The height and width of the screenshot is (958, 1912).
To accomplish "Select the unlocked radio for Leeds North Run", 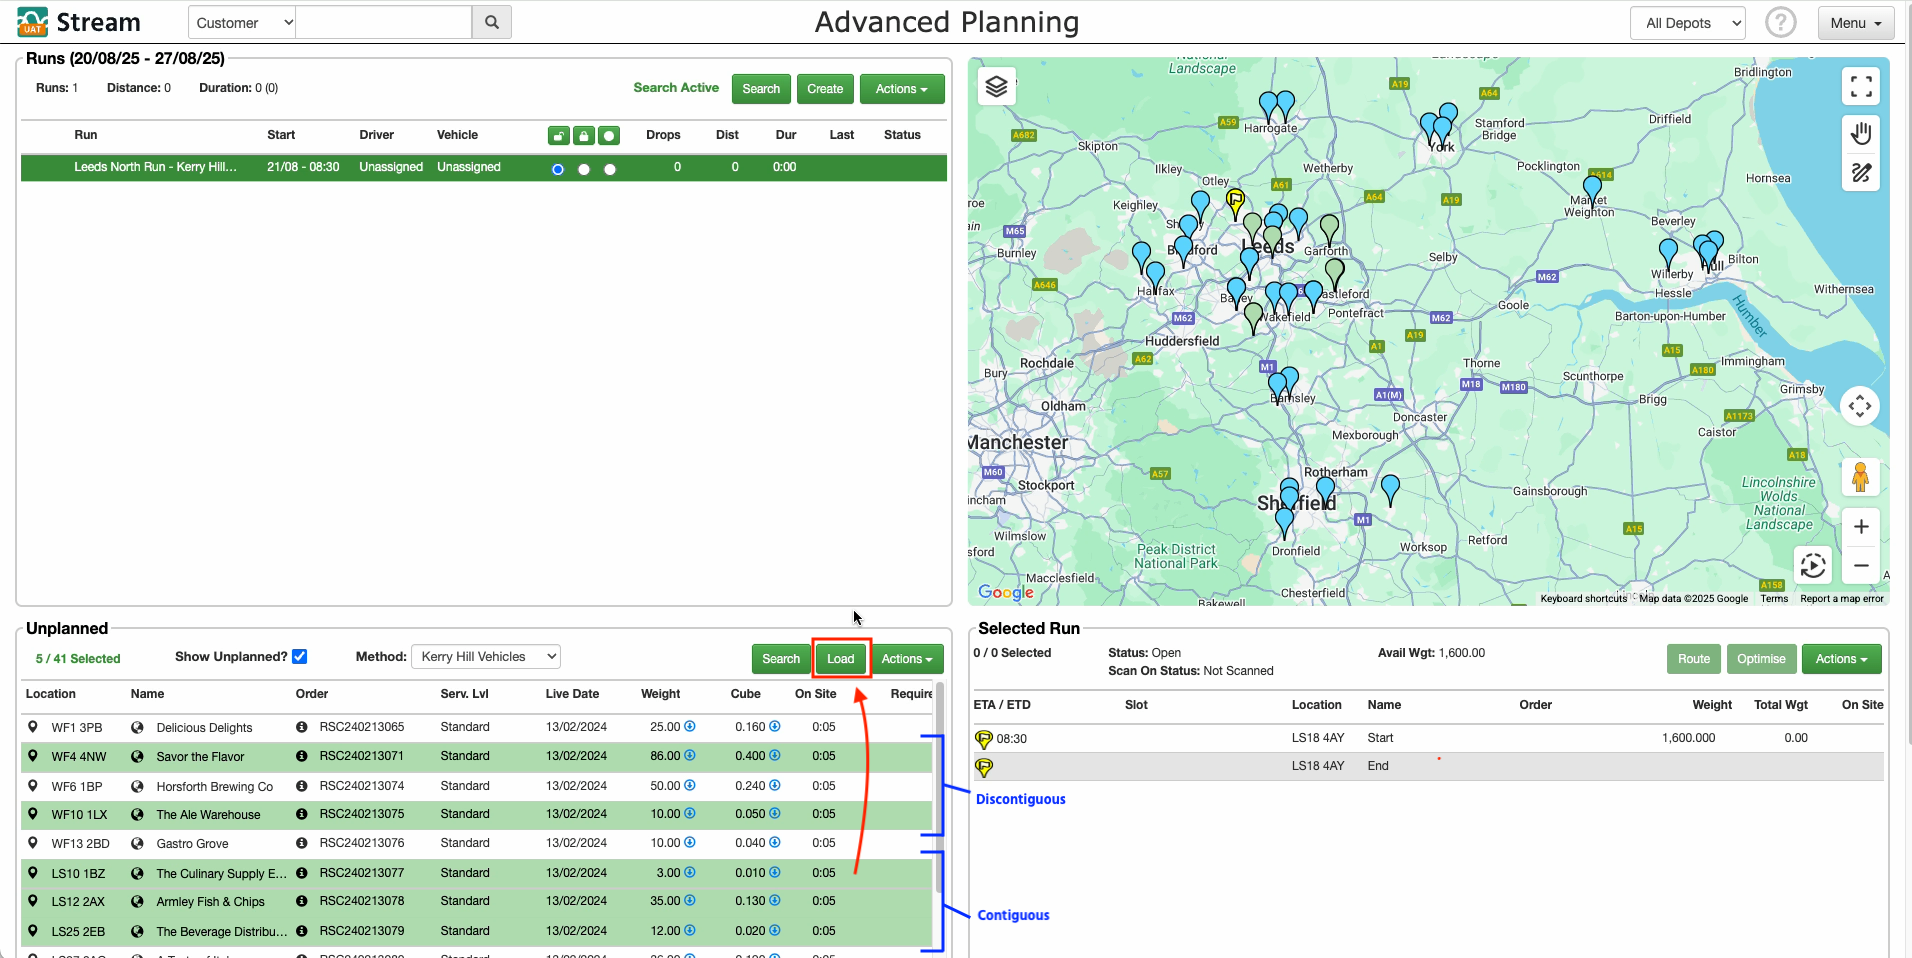I will [x=558, y=169].
